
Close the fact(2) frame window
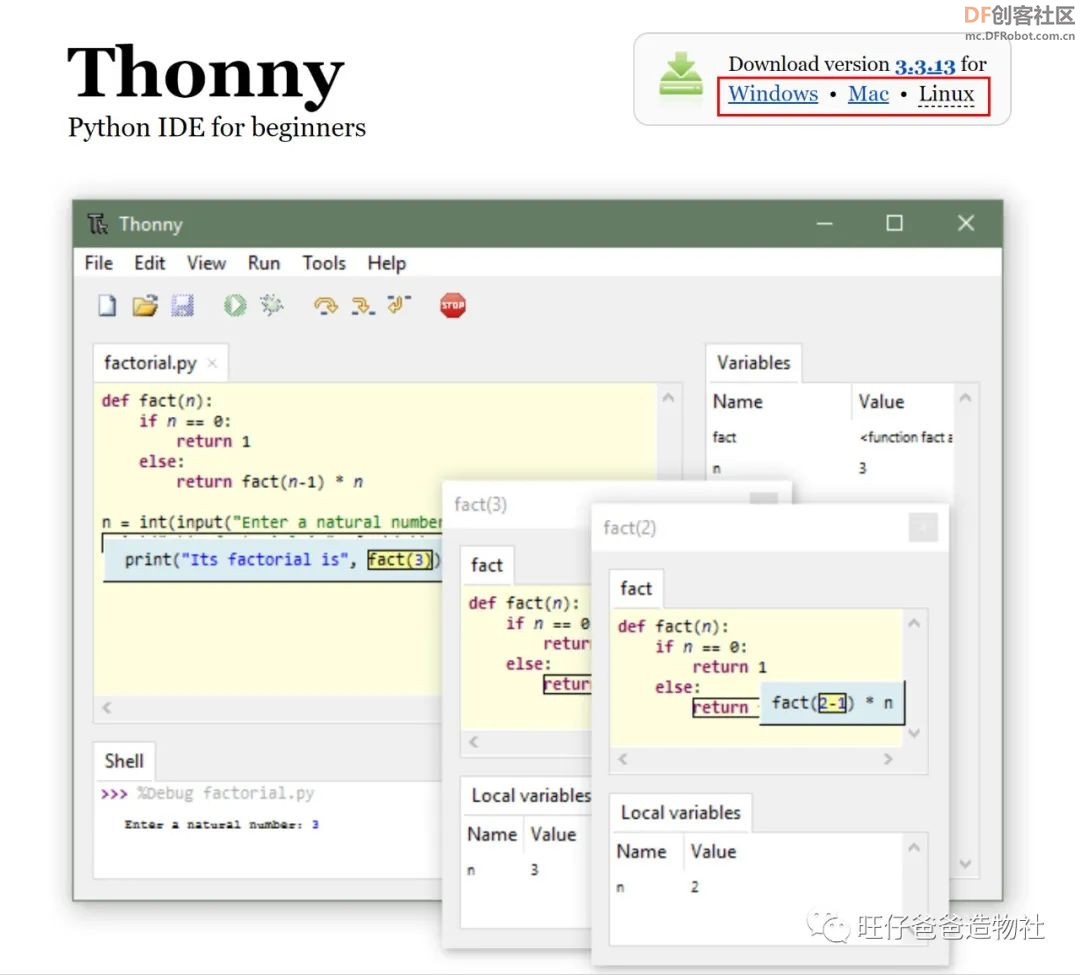(x=923, y=528)
